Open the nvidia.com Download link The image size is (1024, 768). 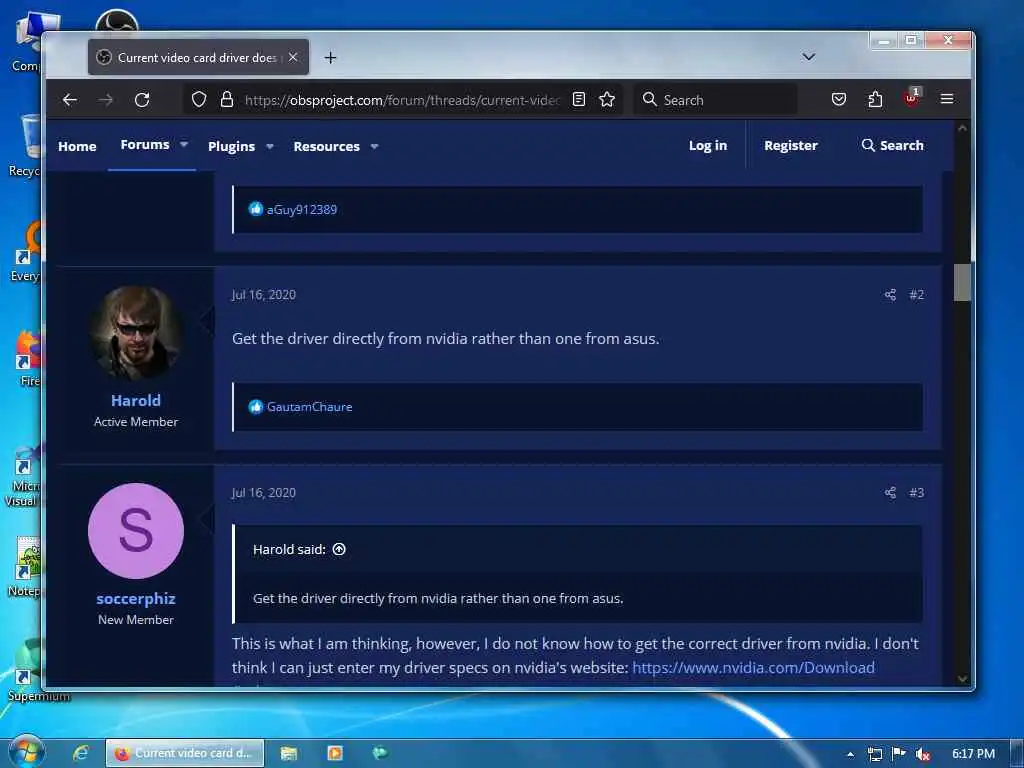tap(754, 667)
